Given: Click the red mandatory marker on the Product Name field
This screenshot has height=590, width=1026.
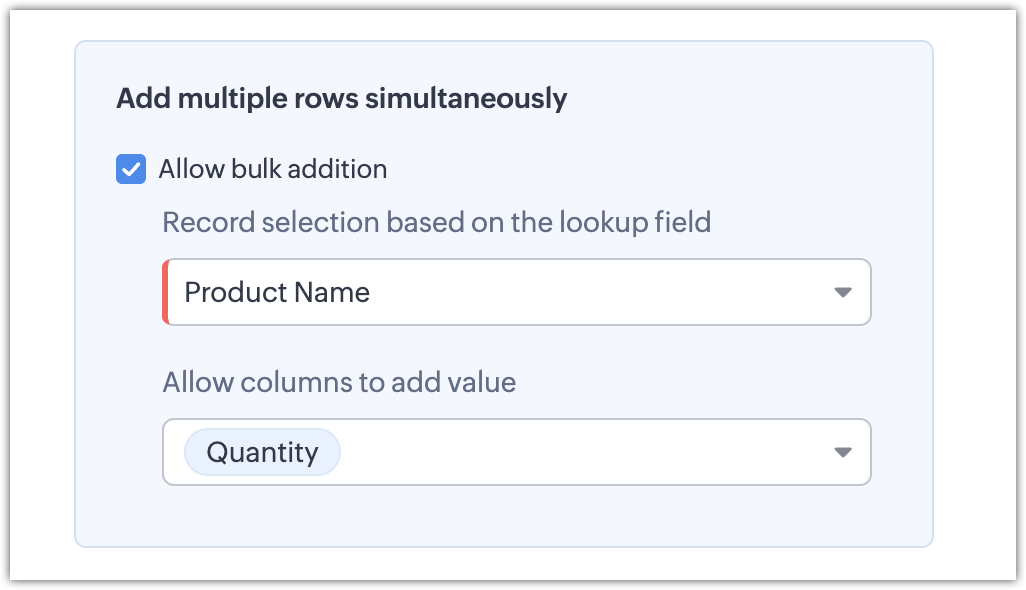Looking at the screenshot, I should (165, 292).
